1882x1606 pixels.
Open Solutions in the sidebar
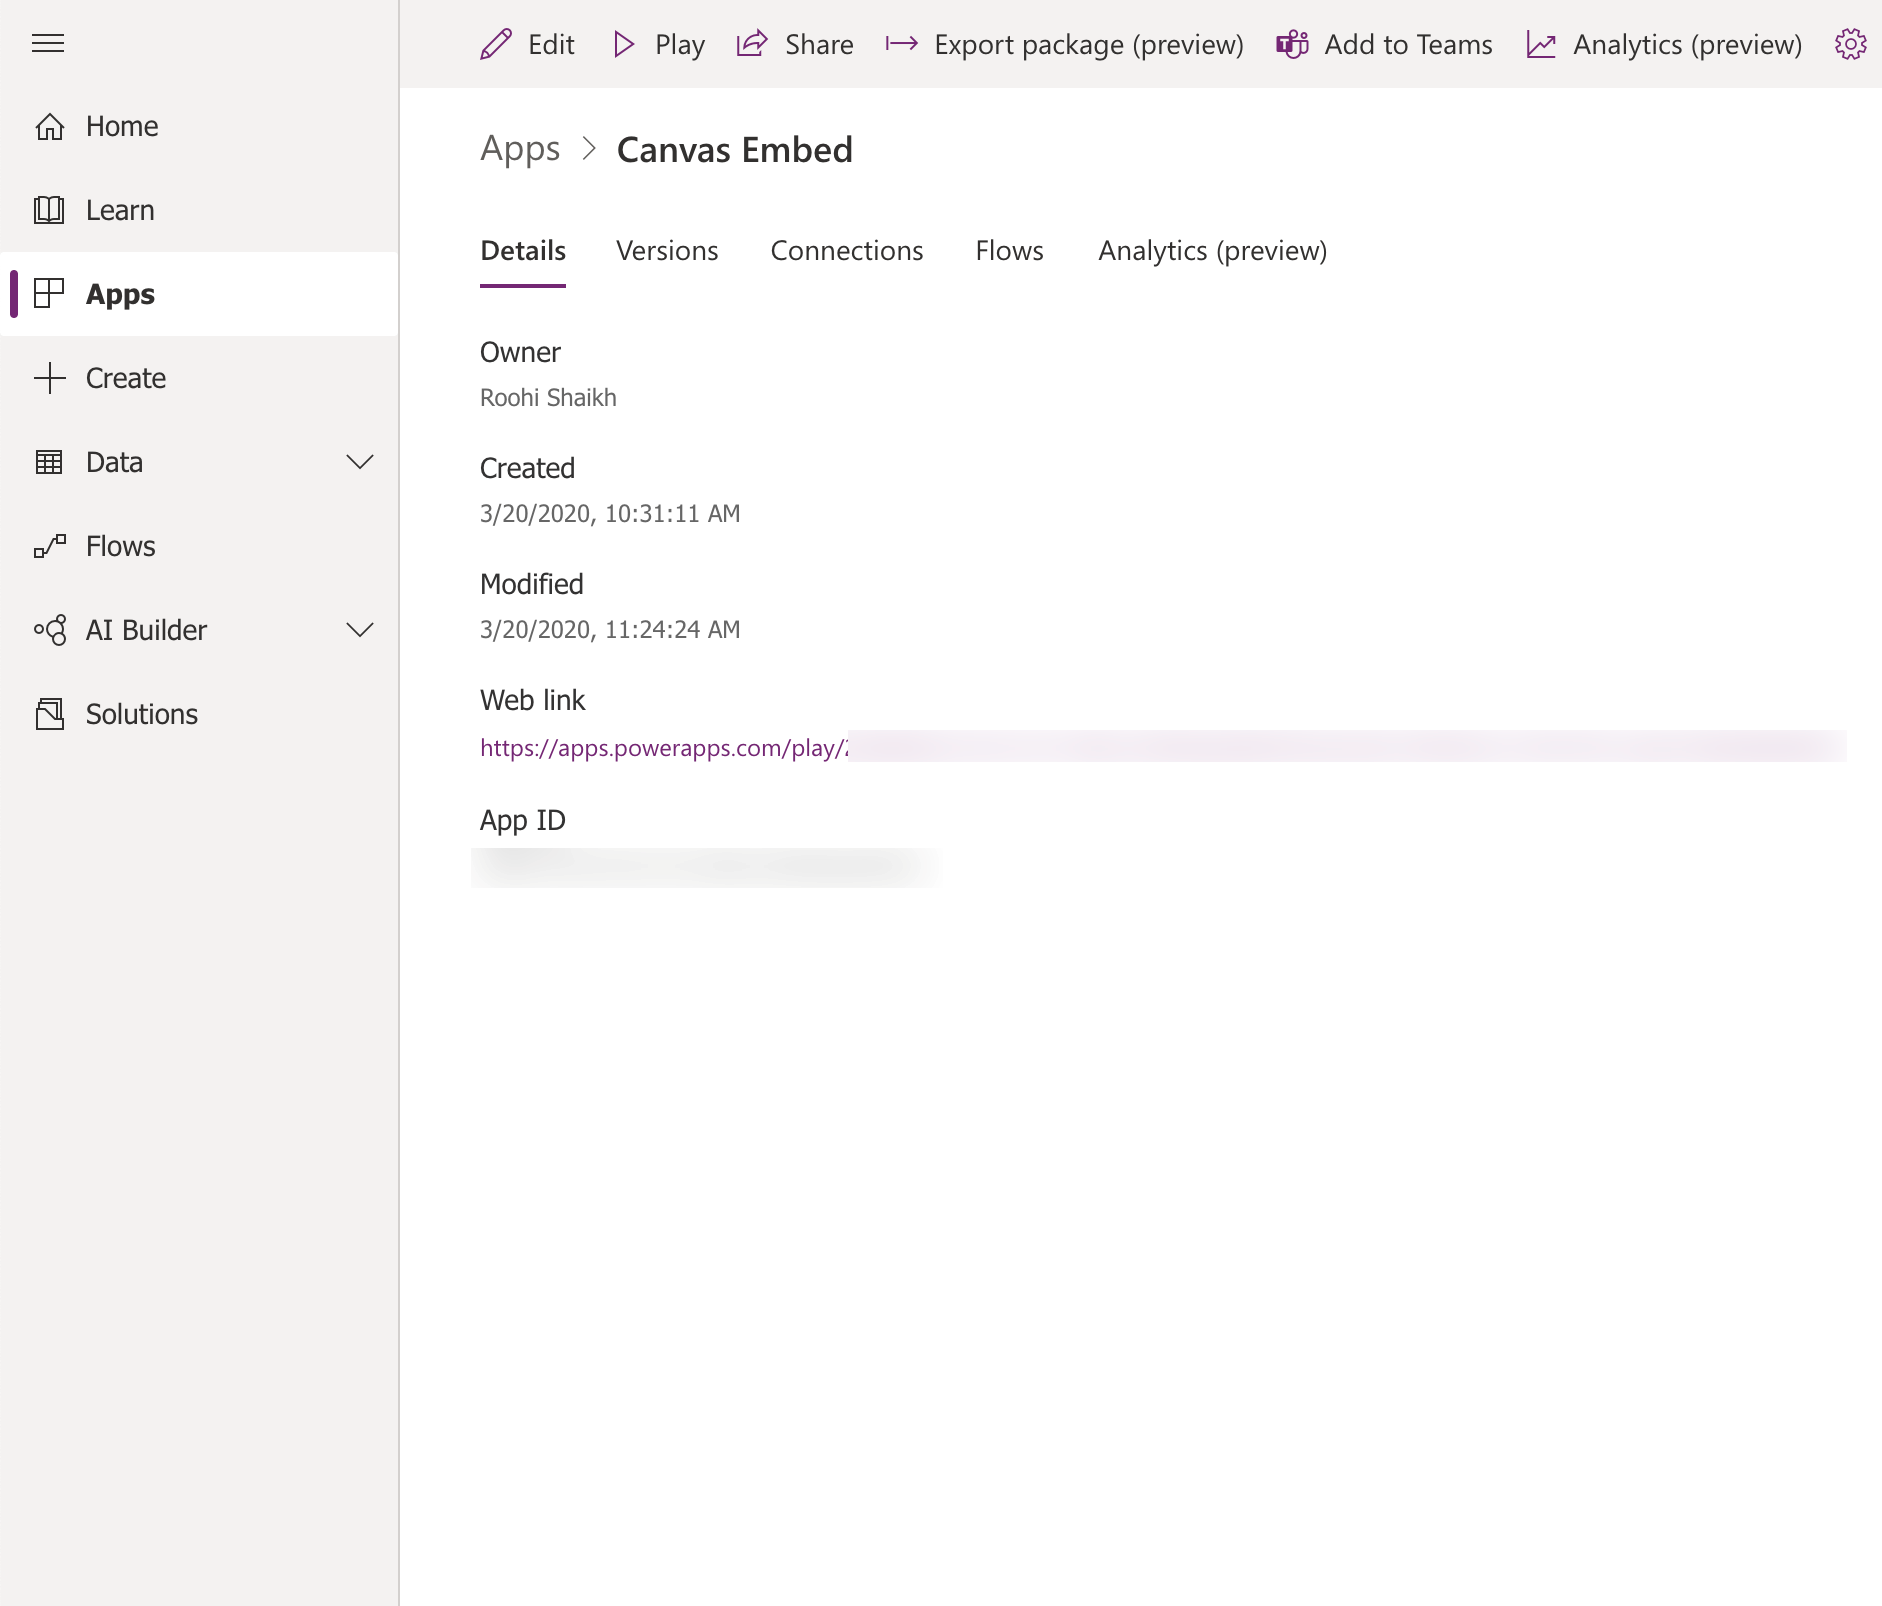point(142,714)
